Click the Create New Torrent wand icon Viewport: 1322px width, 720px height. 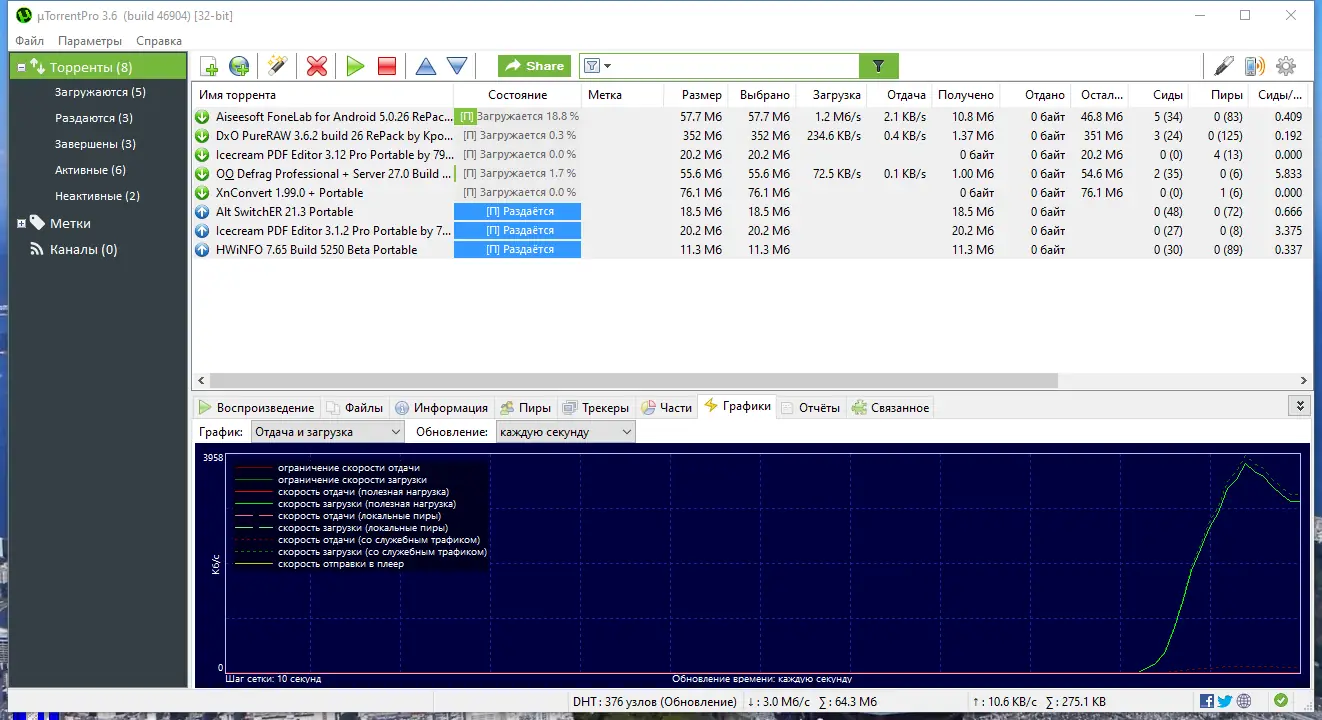277,66
